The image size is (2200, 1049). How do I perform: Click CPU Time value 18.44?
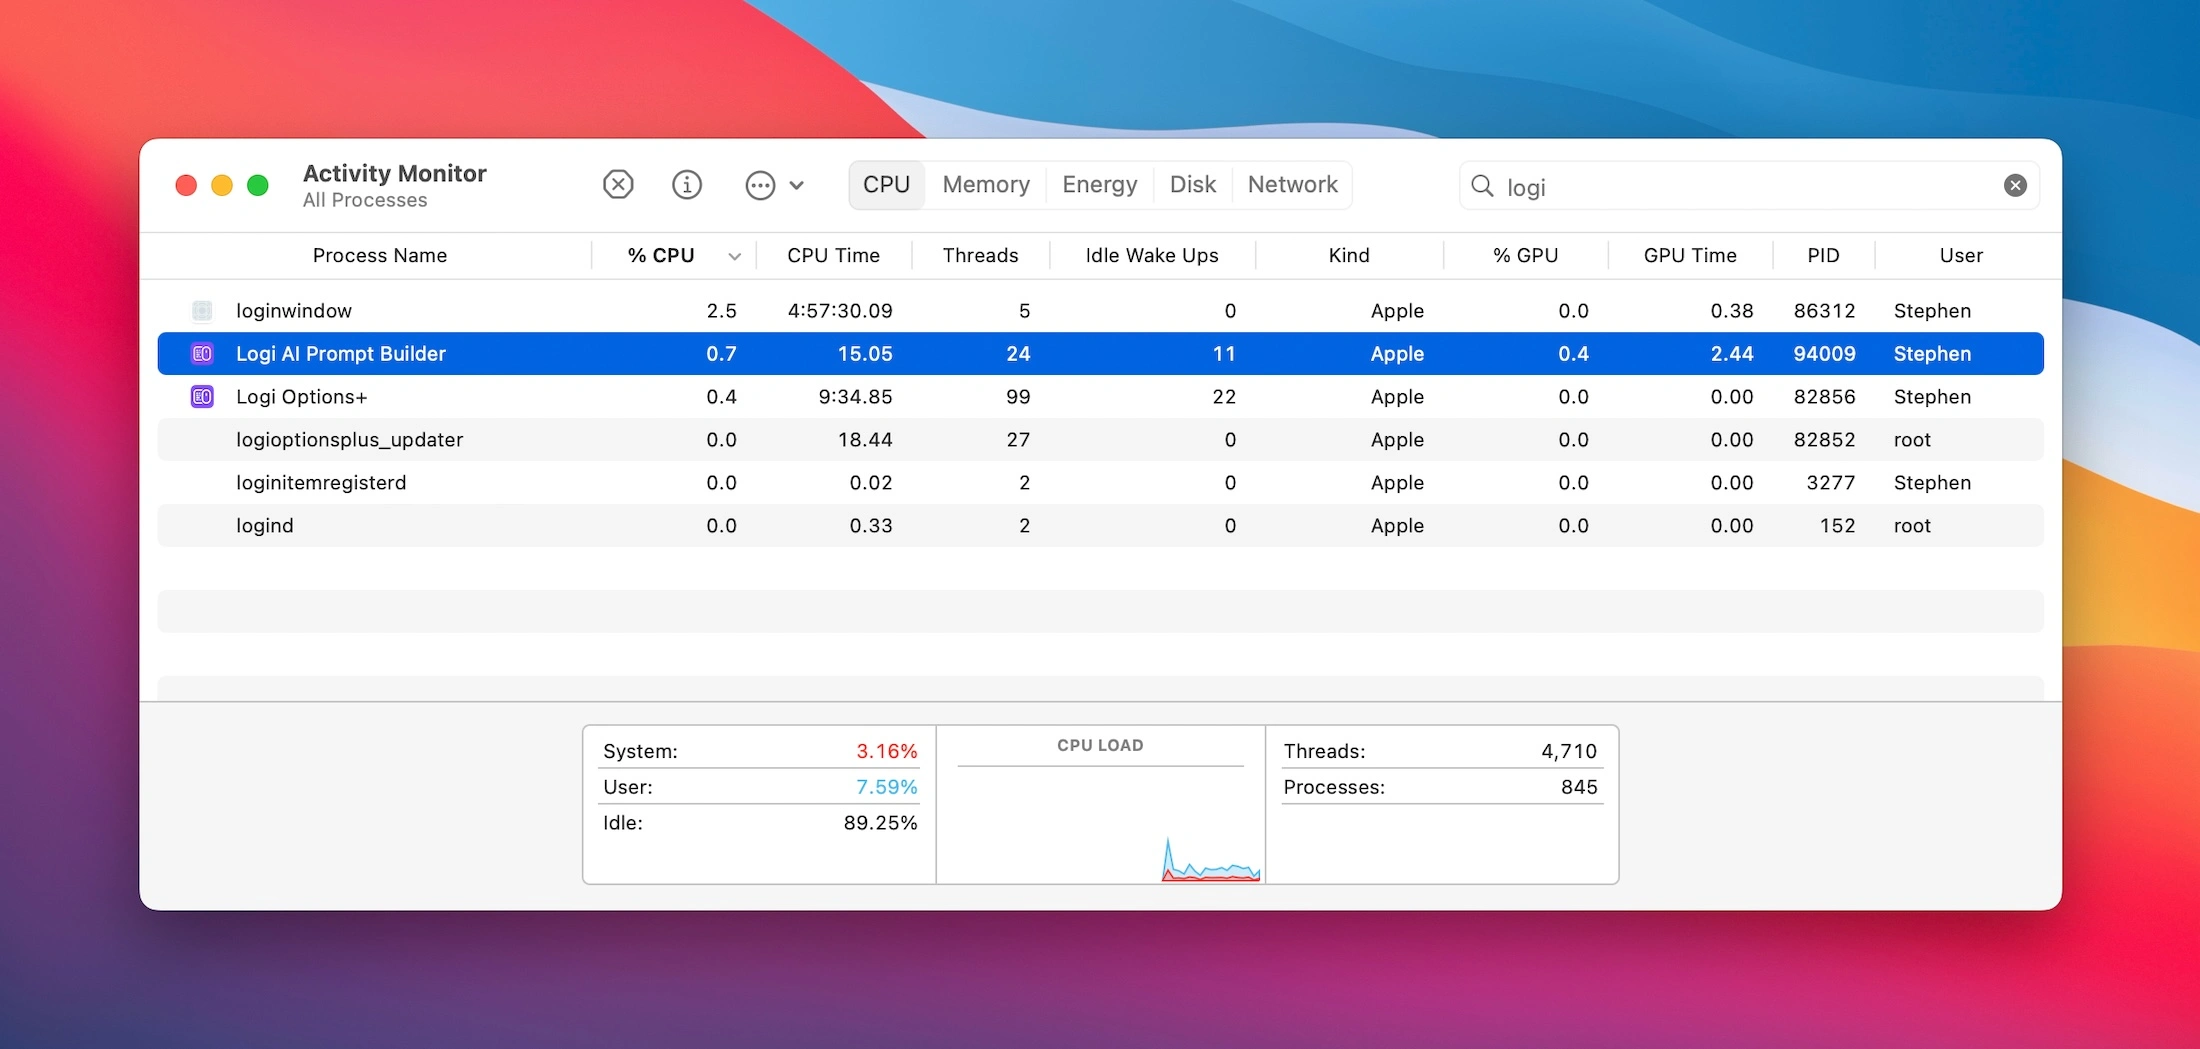865,440
